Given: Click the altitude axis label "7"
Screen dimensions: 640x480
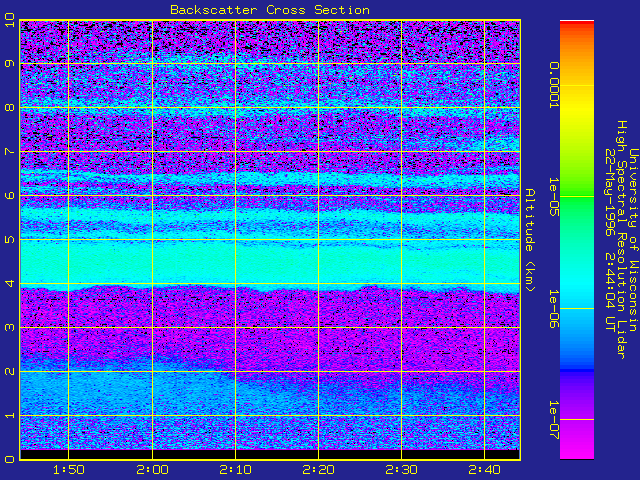Looking at the screenshot, I should click(10, 152).
